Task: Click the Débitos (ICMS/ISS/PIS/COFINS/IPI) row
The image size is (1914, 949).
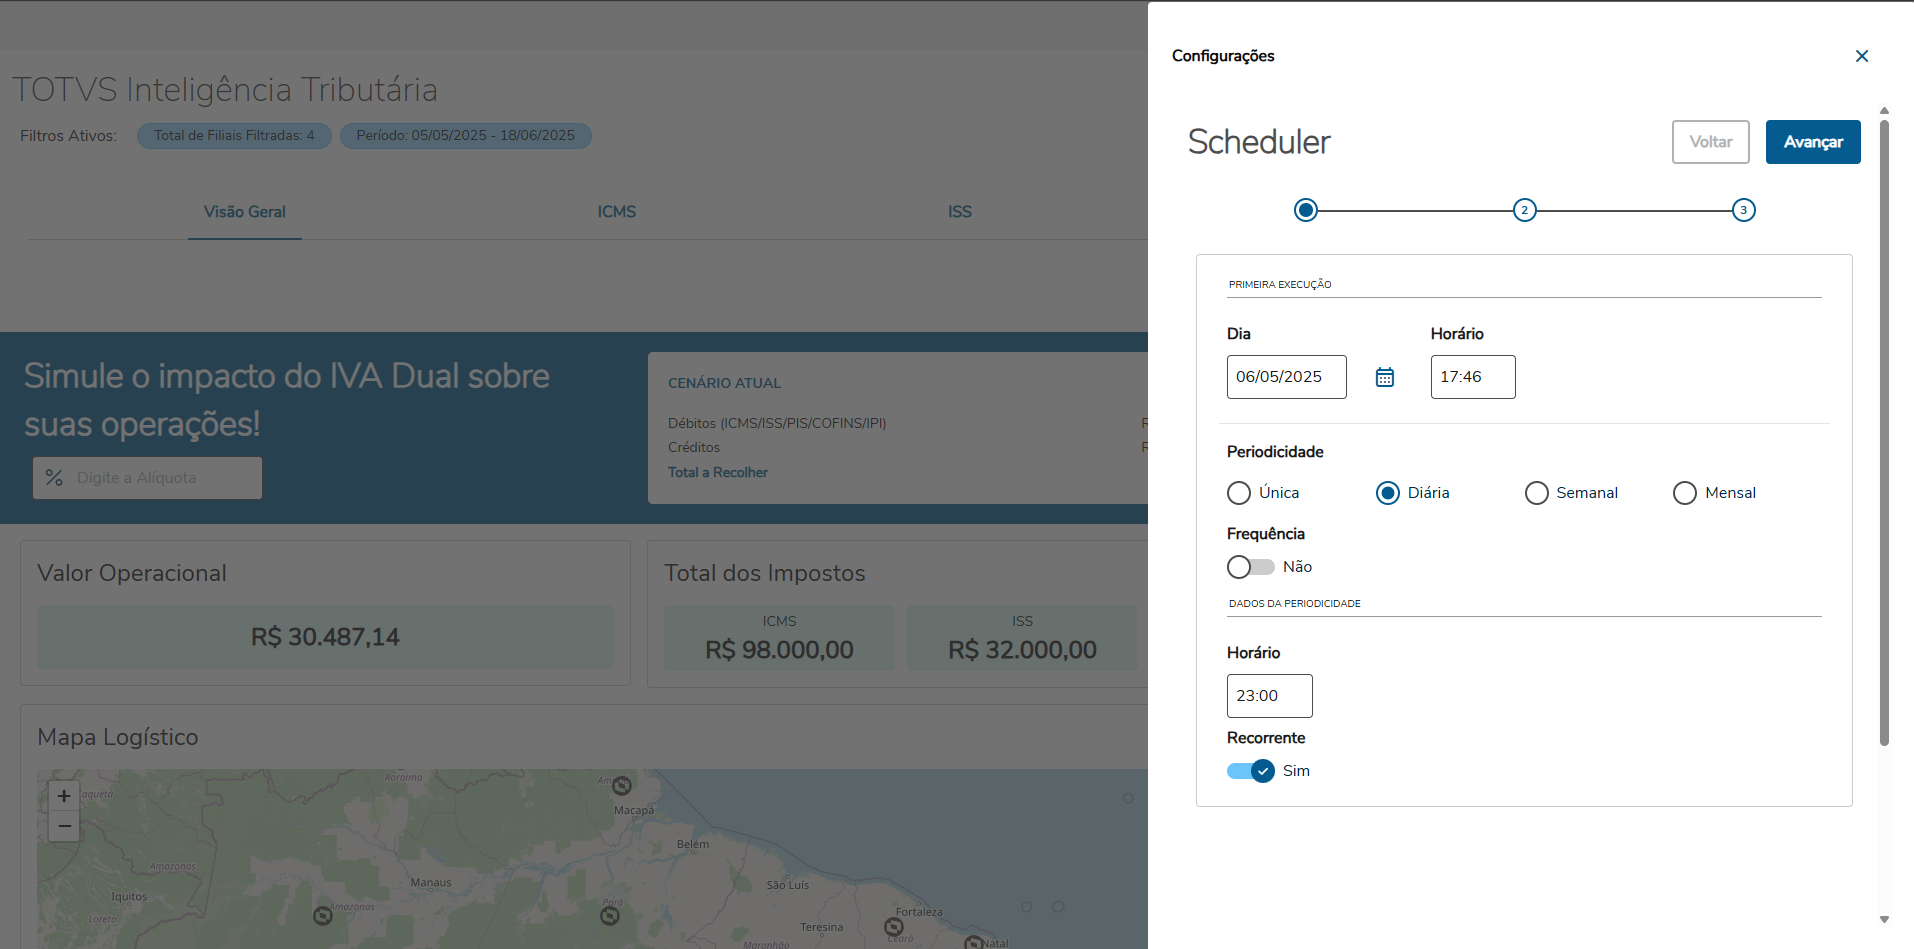Action: (x=777, y=423)
